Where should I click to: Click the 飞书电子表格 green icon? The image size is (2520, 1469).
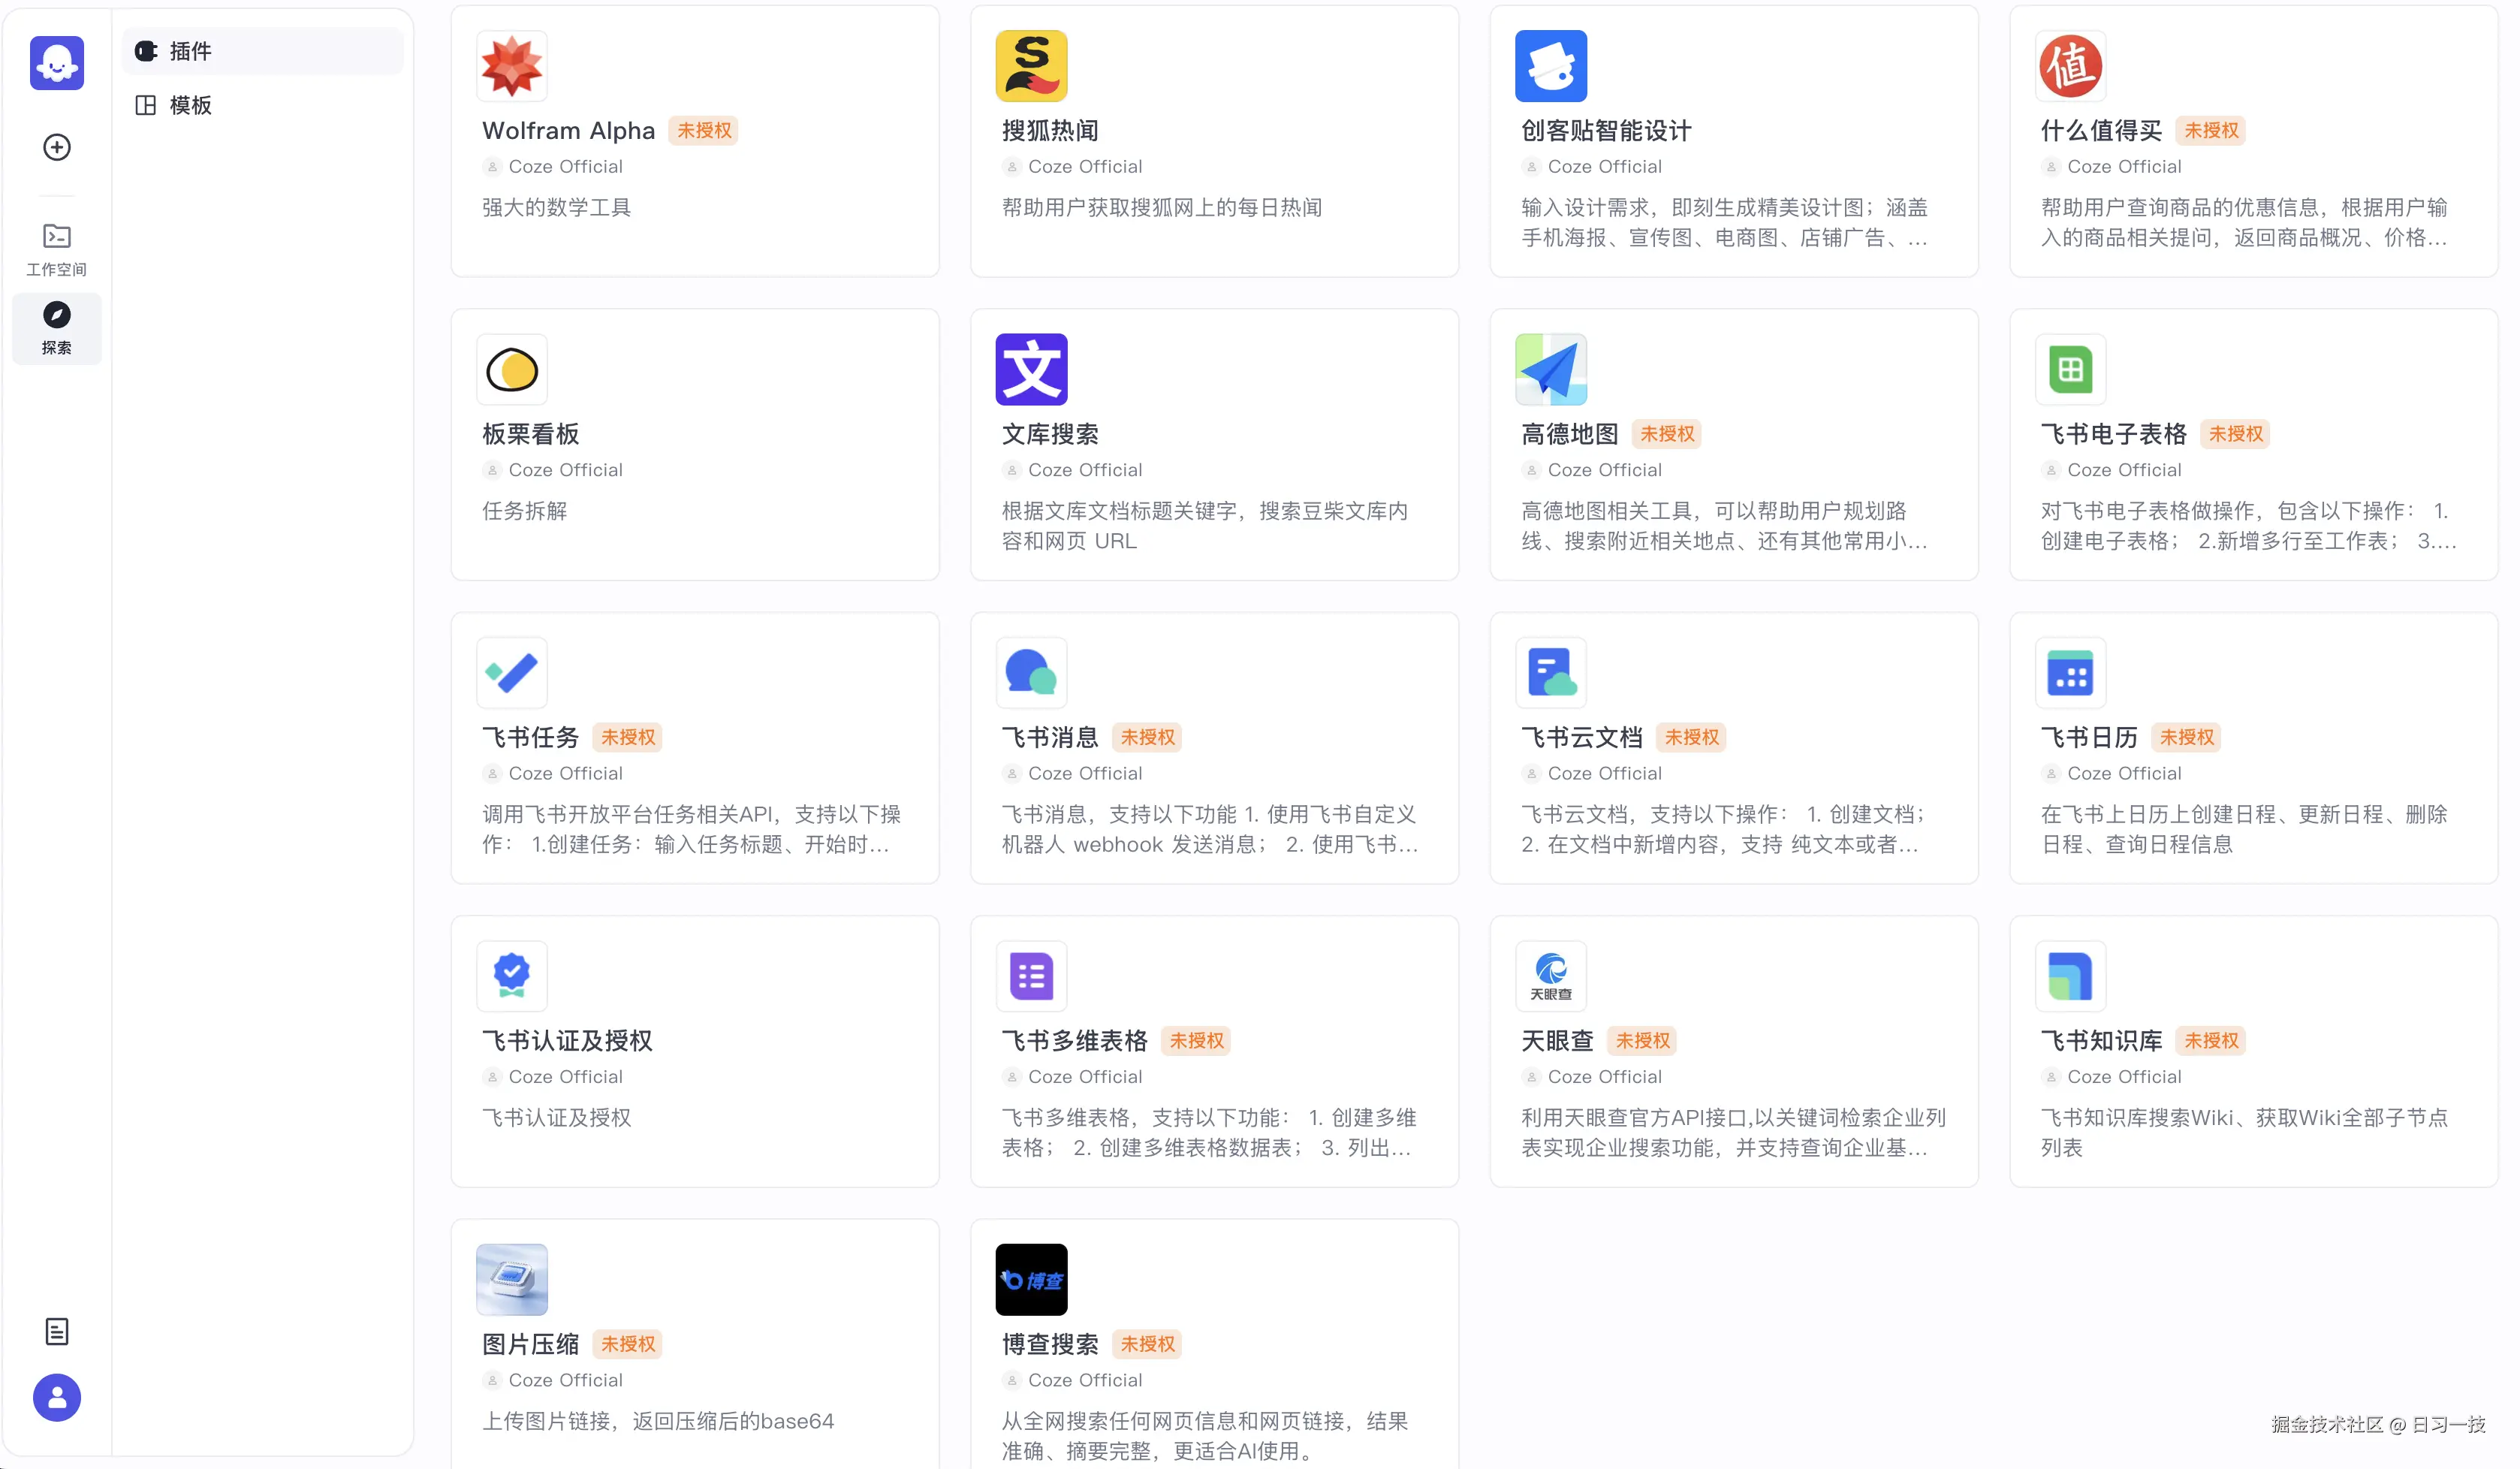pos(2070,369)
